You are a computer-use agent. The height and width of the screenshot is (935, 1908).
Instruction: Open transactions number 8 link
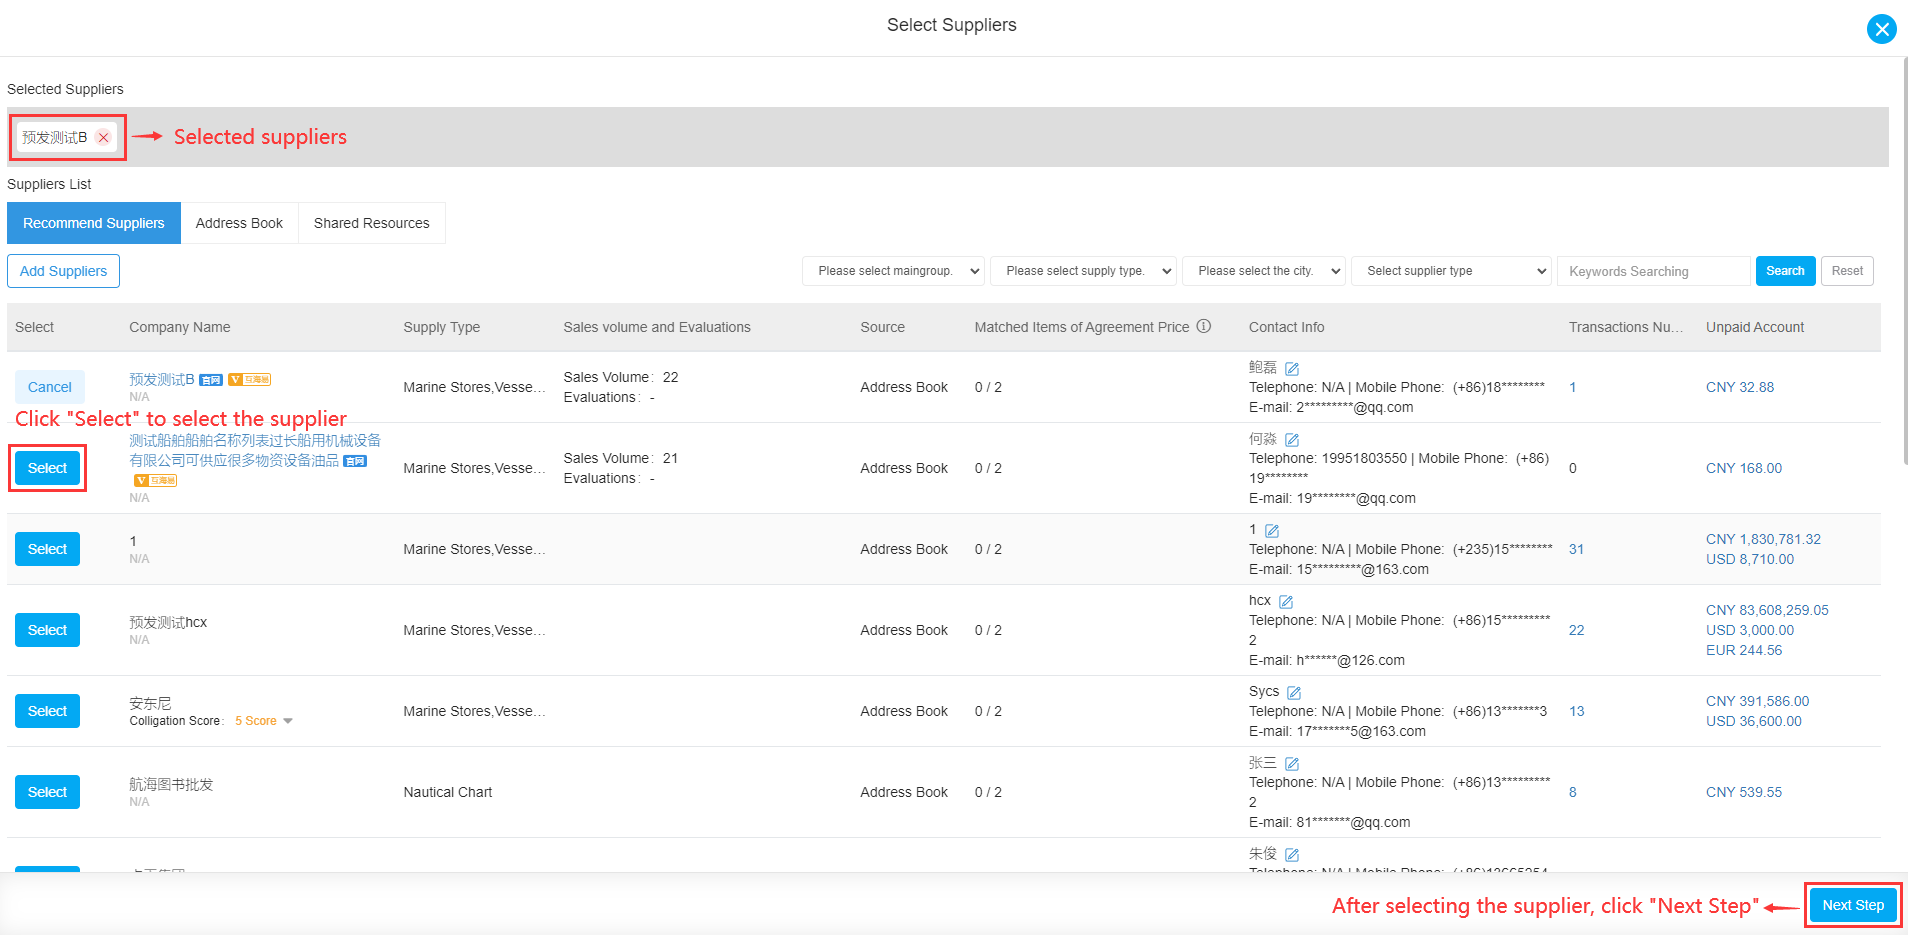coord(1572,792)
